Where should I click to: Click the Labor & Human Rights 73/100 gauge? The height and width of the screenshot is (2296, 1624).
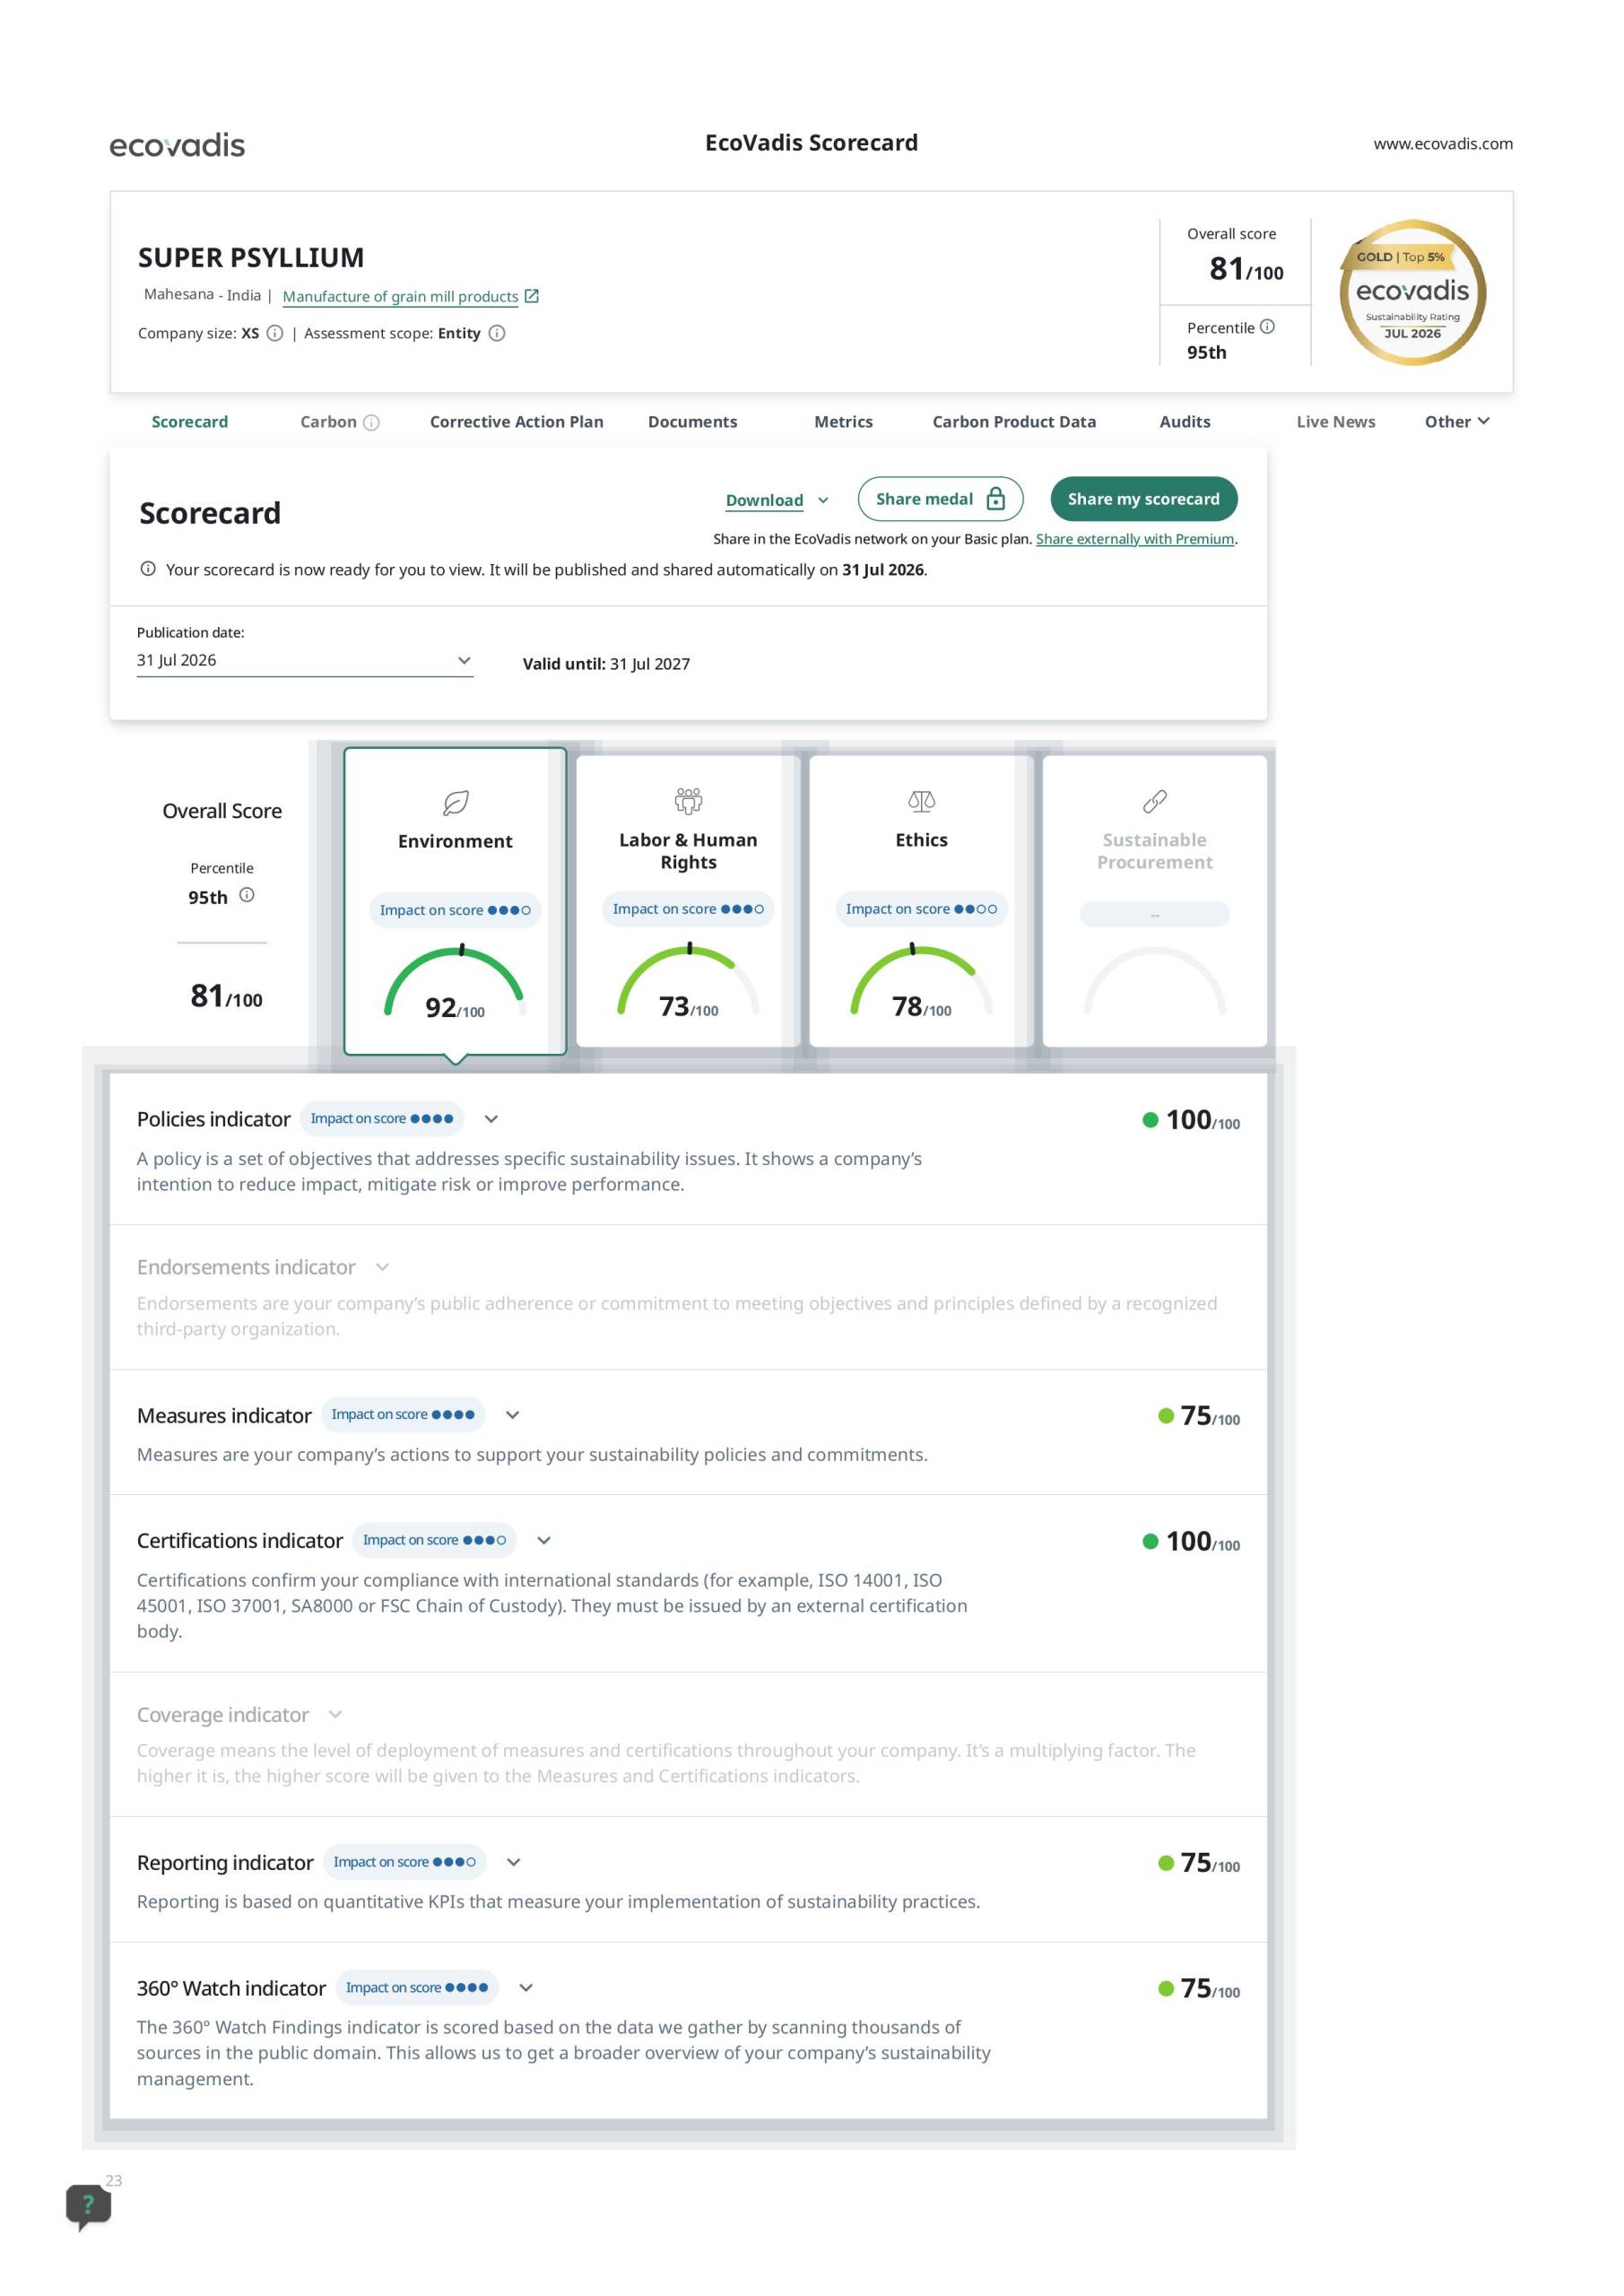688,979
